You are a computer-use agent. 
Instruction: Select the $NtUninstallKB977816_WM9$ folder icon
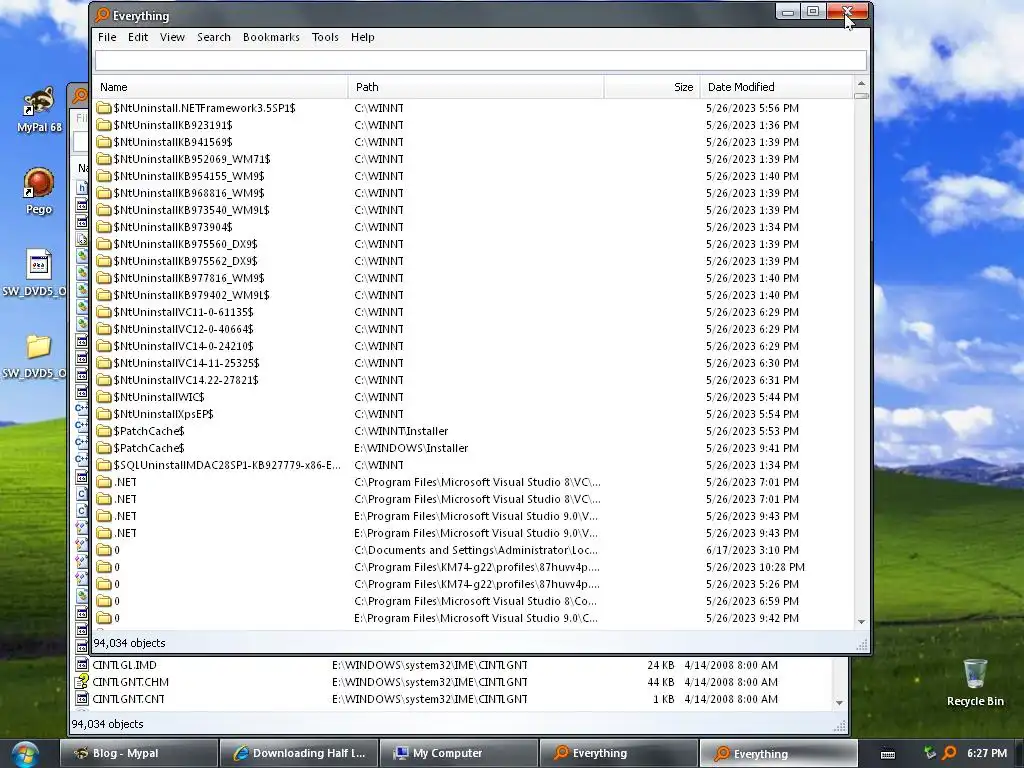click(x=104, y=278)
